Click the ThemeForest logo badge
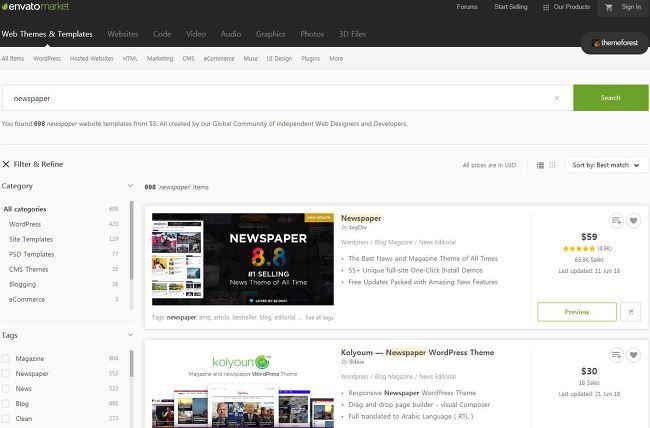Screen dimensions: 650x428 pyautogui.click(x=615, y=43)
